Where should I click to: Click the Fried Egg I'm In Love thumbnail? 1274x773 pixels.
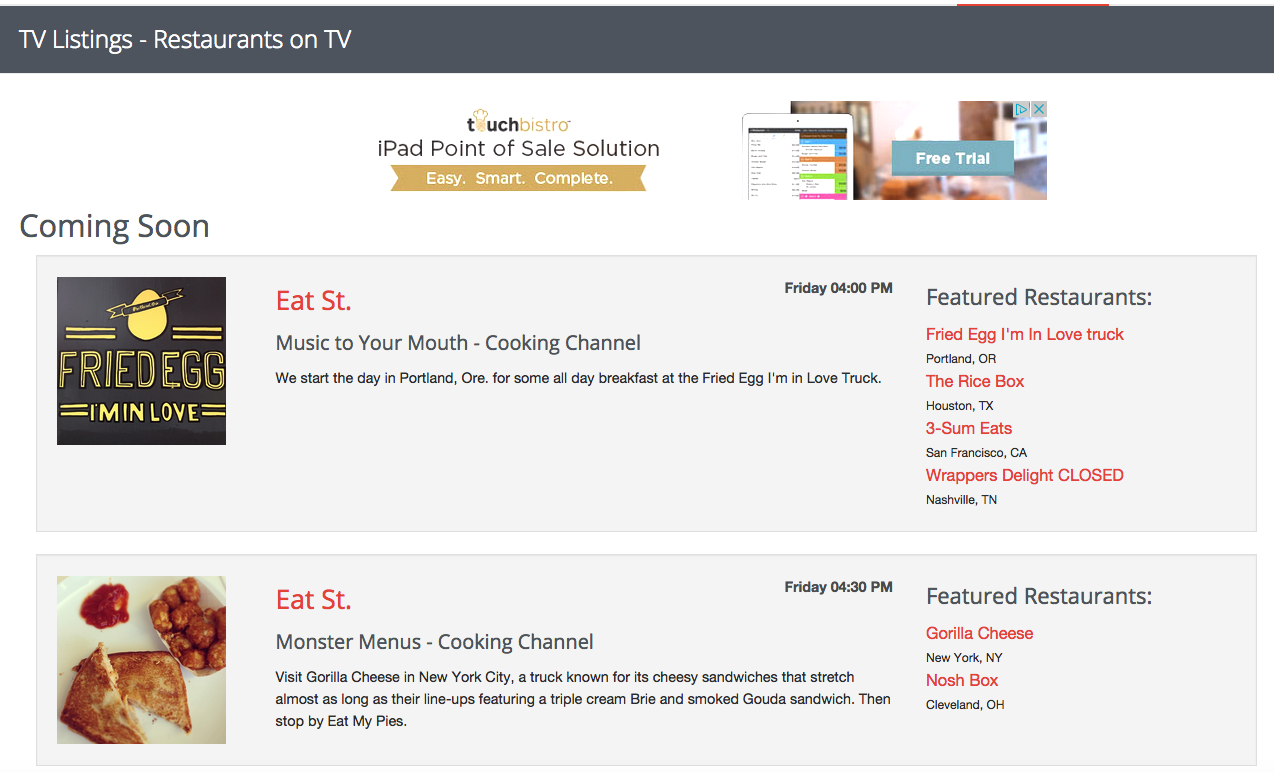[x=141, y=360]
